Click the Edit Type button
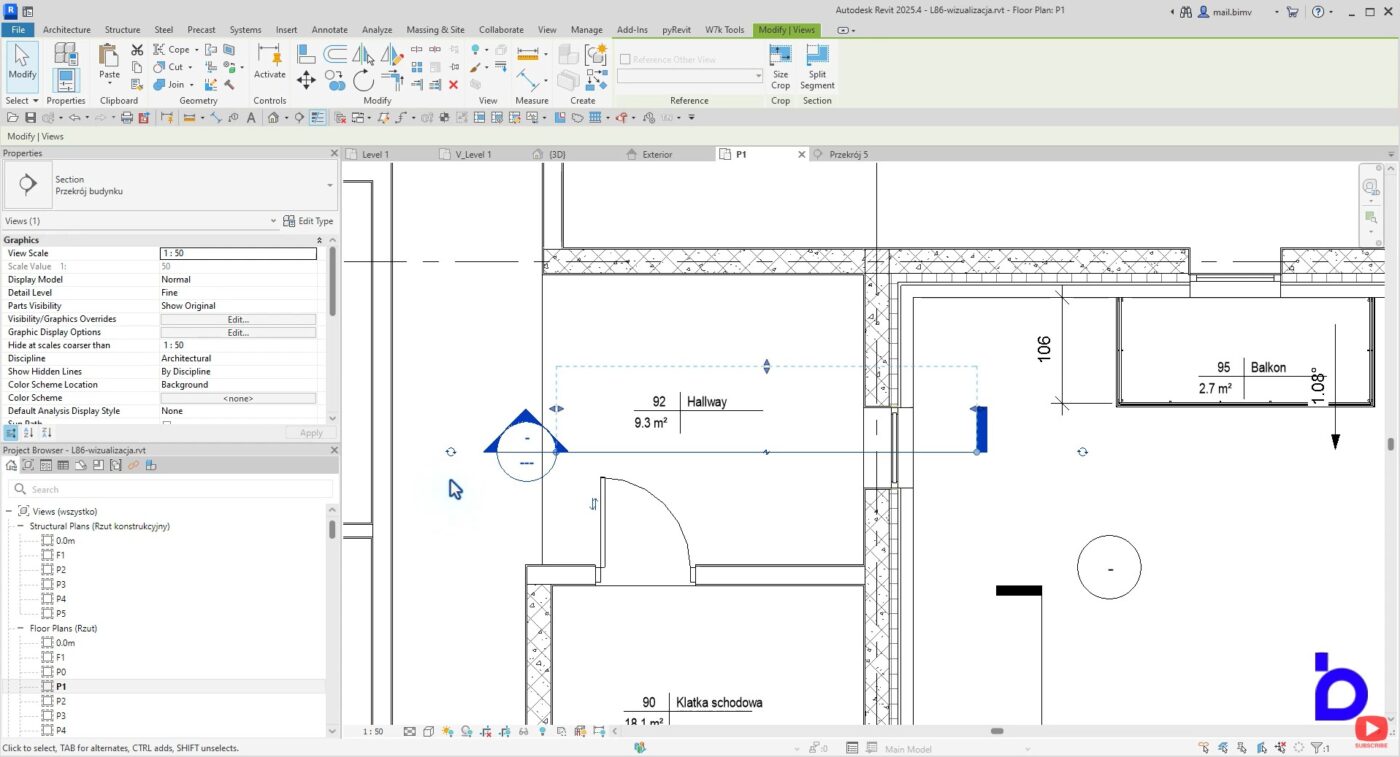 tap(309, 221)
